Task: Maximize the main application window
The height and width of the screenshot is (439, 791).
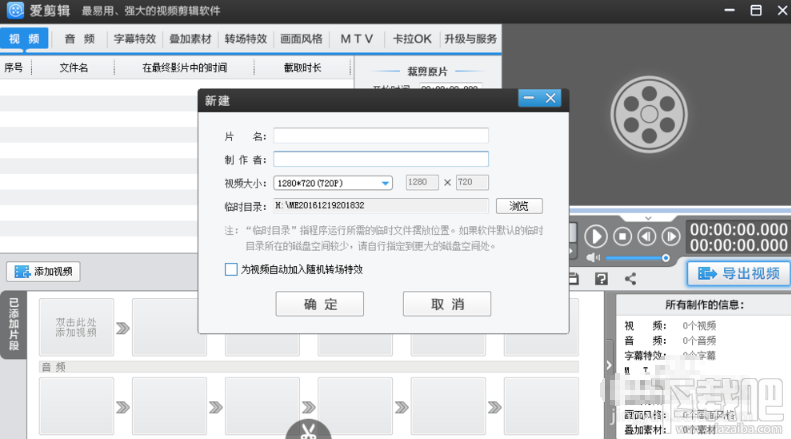Action: (756, 10)
